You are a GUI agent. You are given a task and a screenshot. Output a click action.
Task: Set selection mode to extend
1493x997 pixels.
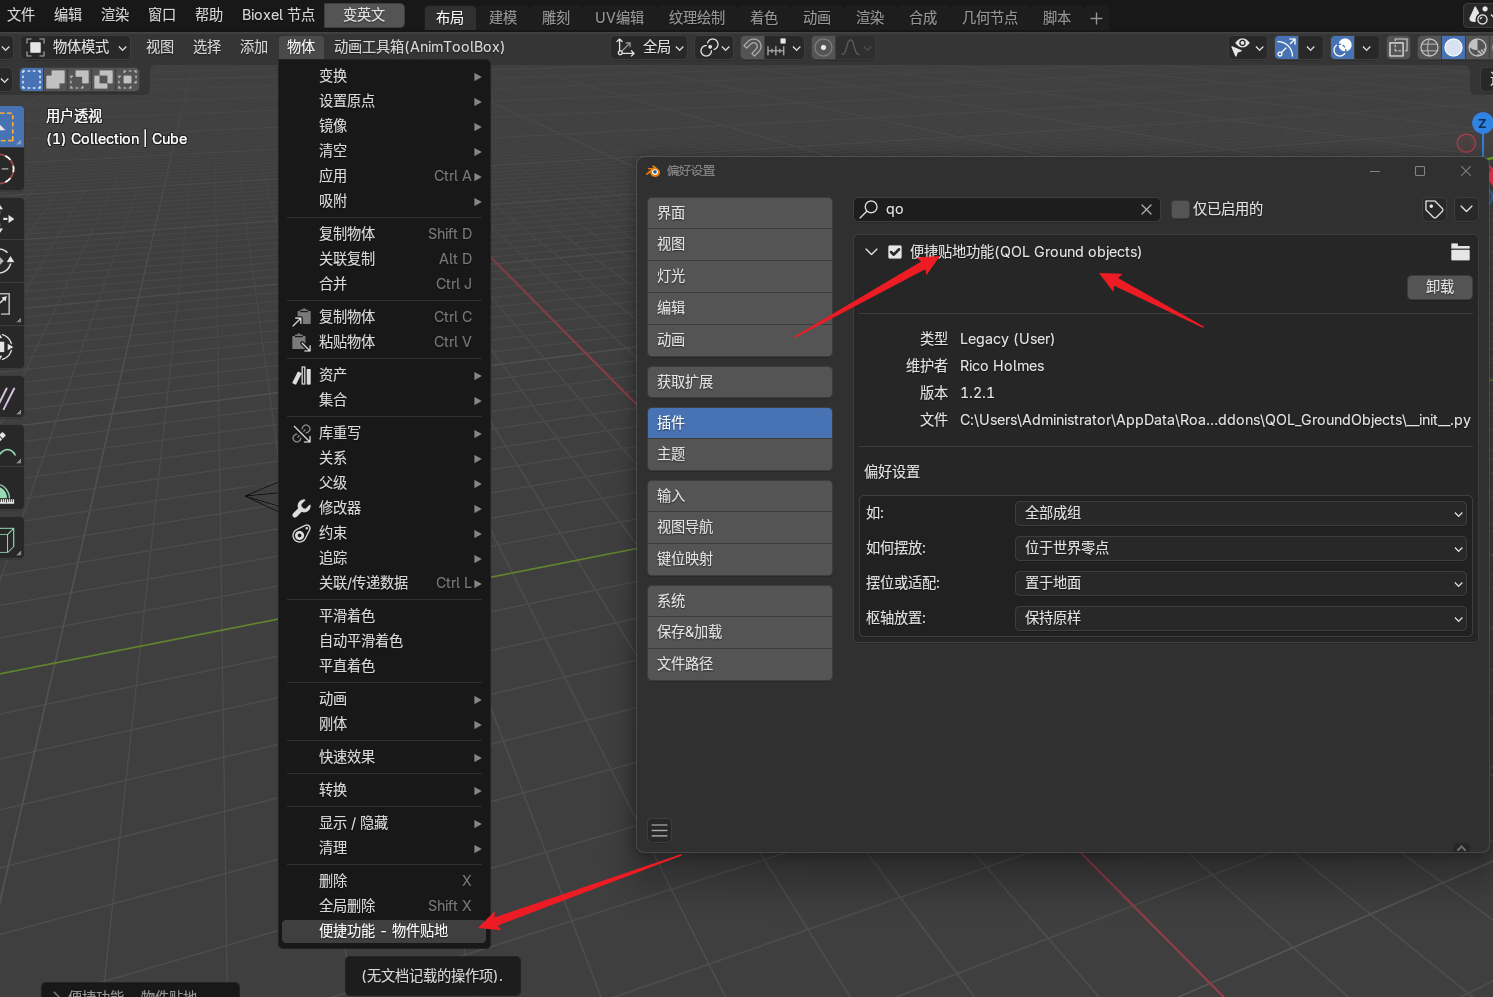(56, 79)
